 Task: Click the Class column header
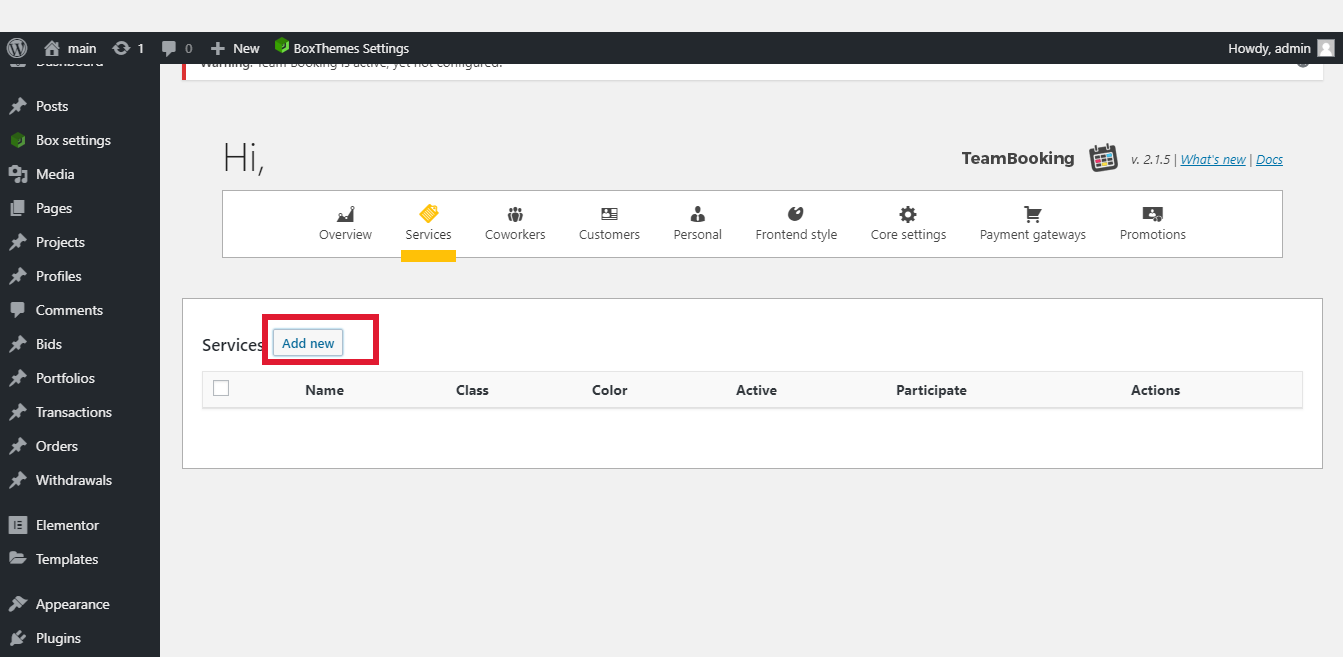pyautogui.click(x=472, y=390)
